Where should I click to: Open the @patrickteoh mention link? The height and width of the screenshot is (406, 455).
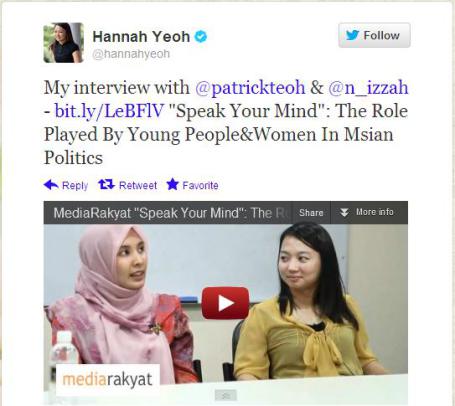click(250, 88)
